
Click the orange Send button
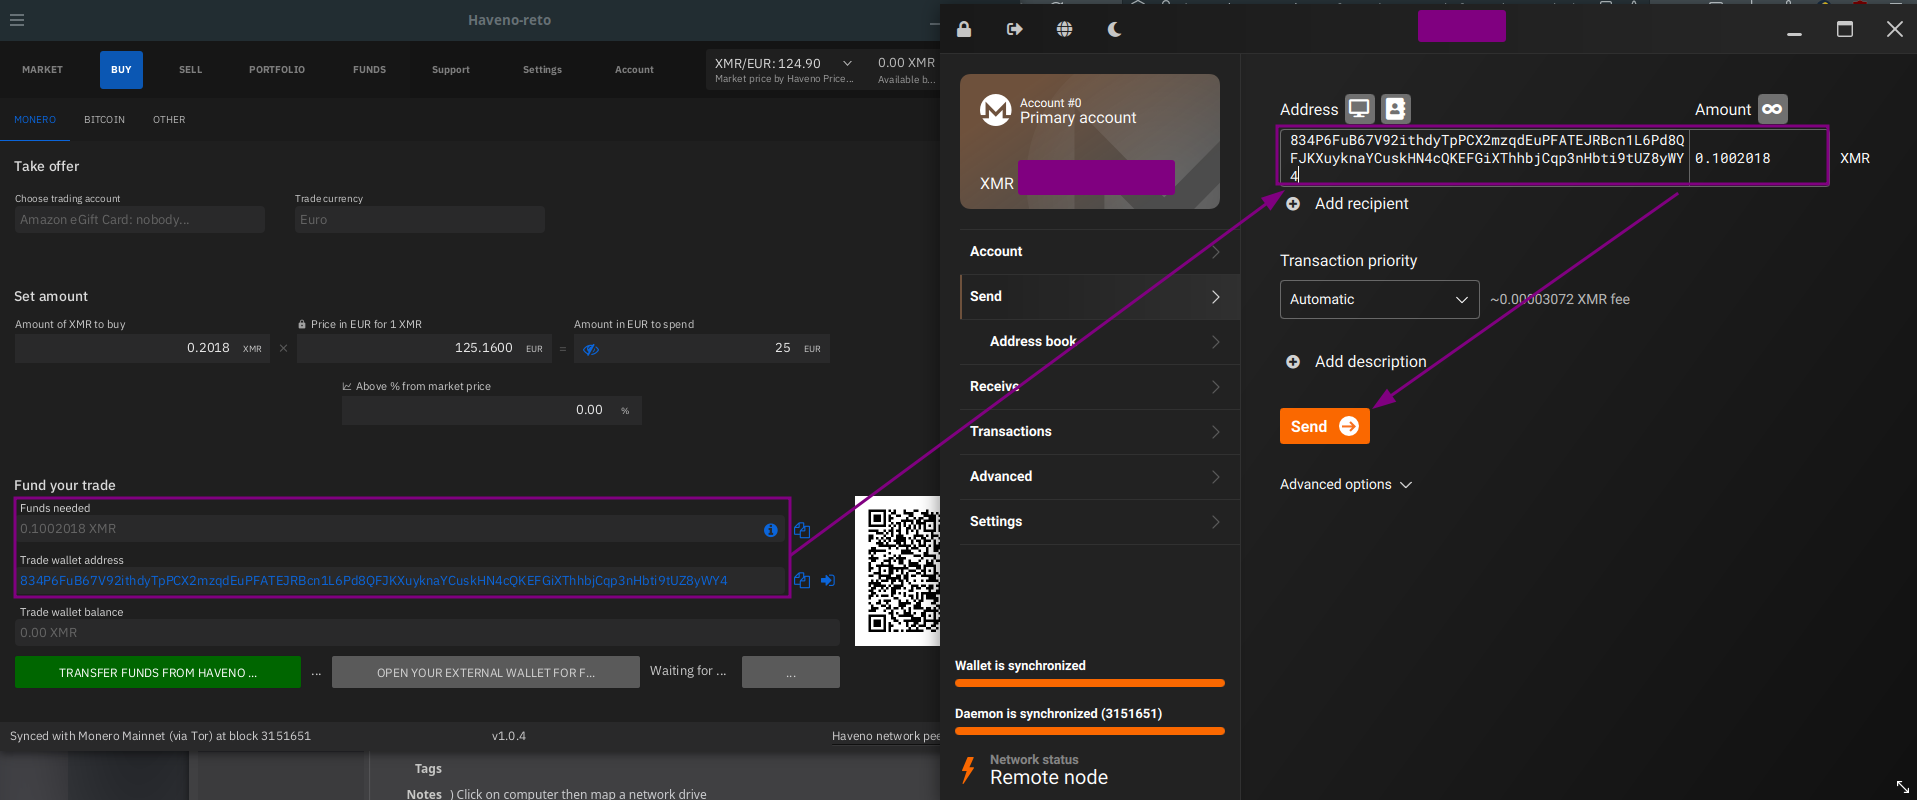click(x=1324, y=427)
